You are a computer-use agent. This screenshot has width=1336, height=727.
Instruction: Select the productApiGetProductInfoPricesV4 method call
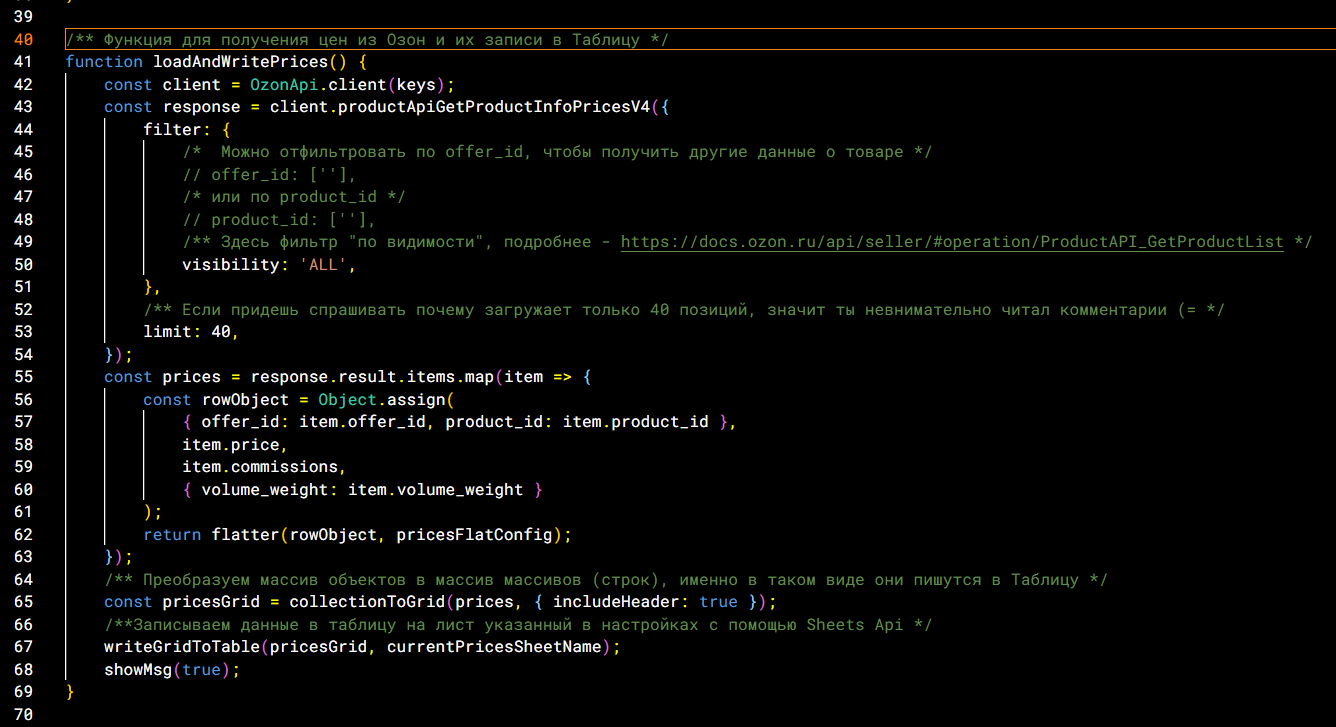pyautogui.click(x=495, y=107)
